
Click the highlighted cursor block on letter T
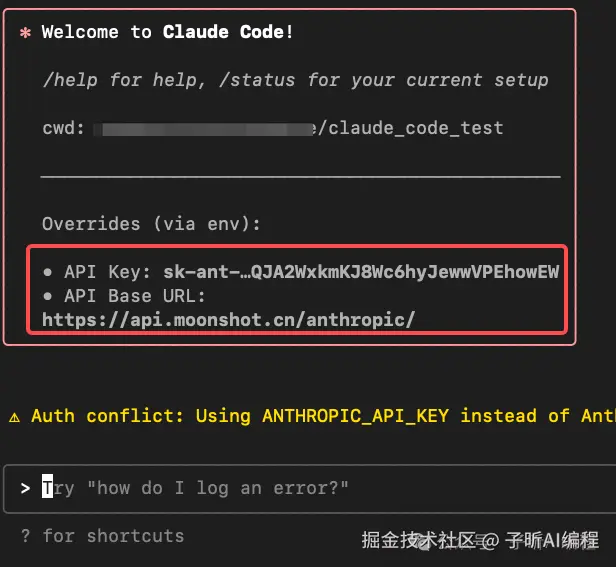click(48, 486)
